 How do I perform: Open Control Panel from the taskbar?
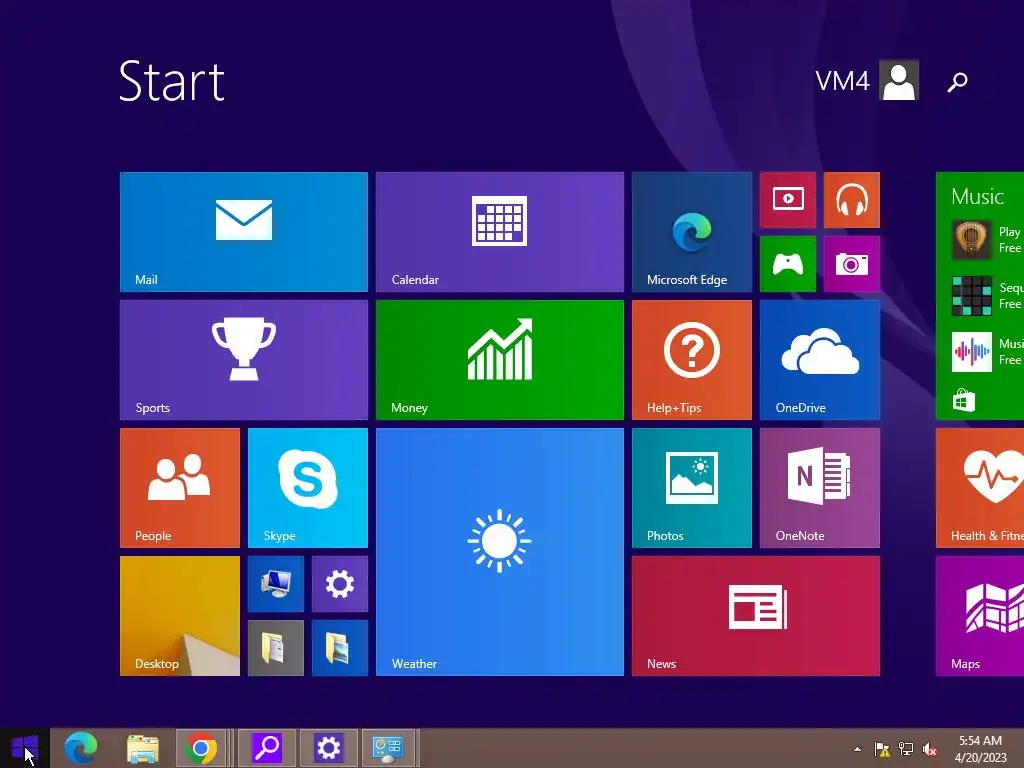point(388,748)
